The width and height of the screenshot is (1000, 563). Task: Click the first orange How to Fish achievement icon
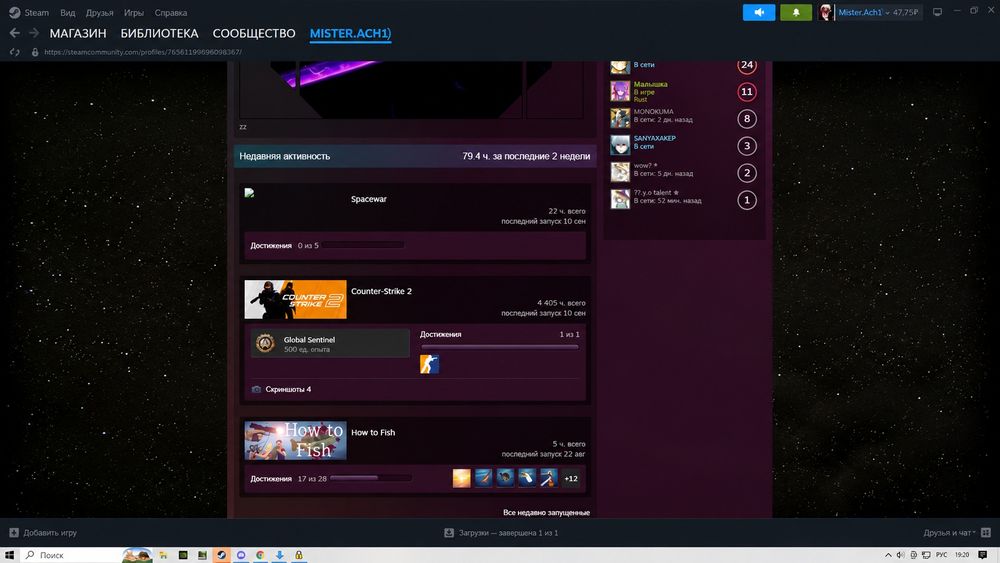462,478
